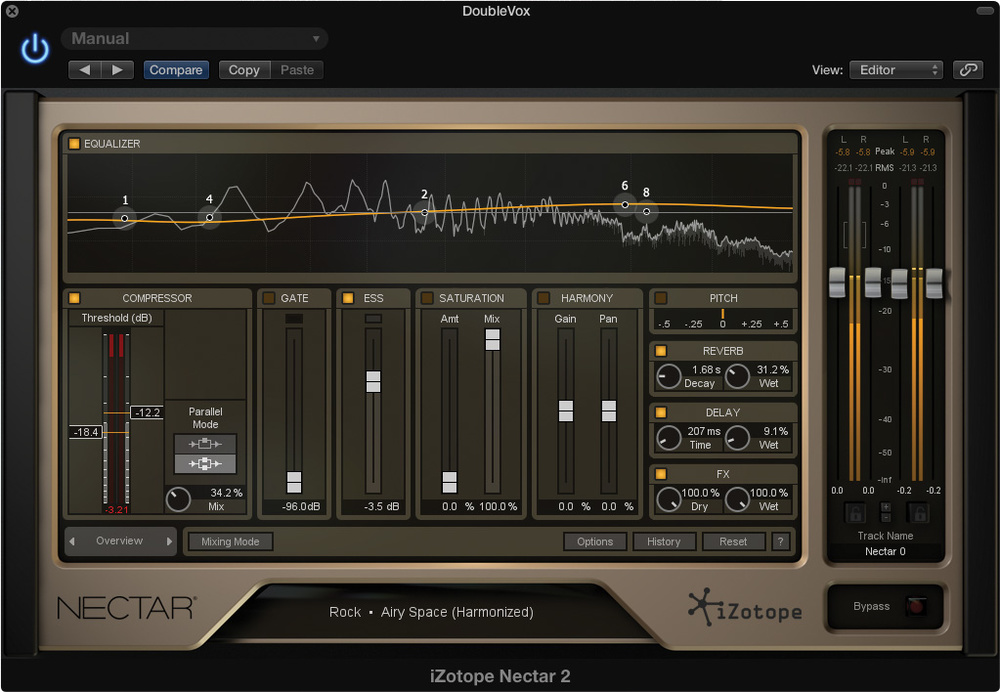1000x692 pixels.
Task: Click the plus/minus button between the meter locks
Action: coord(886,512)
